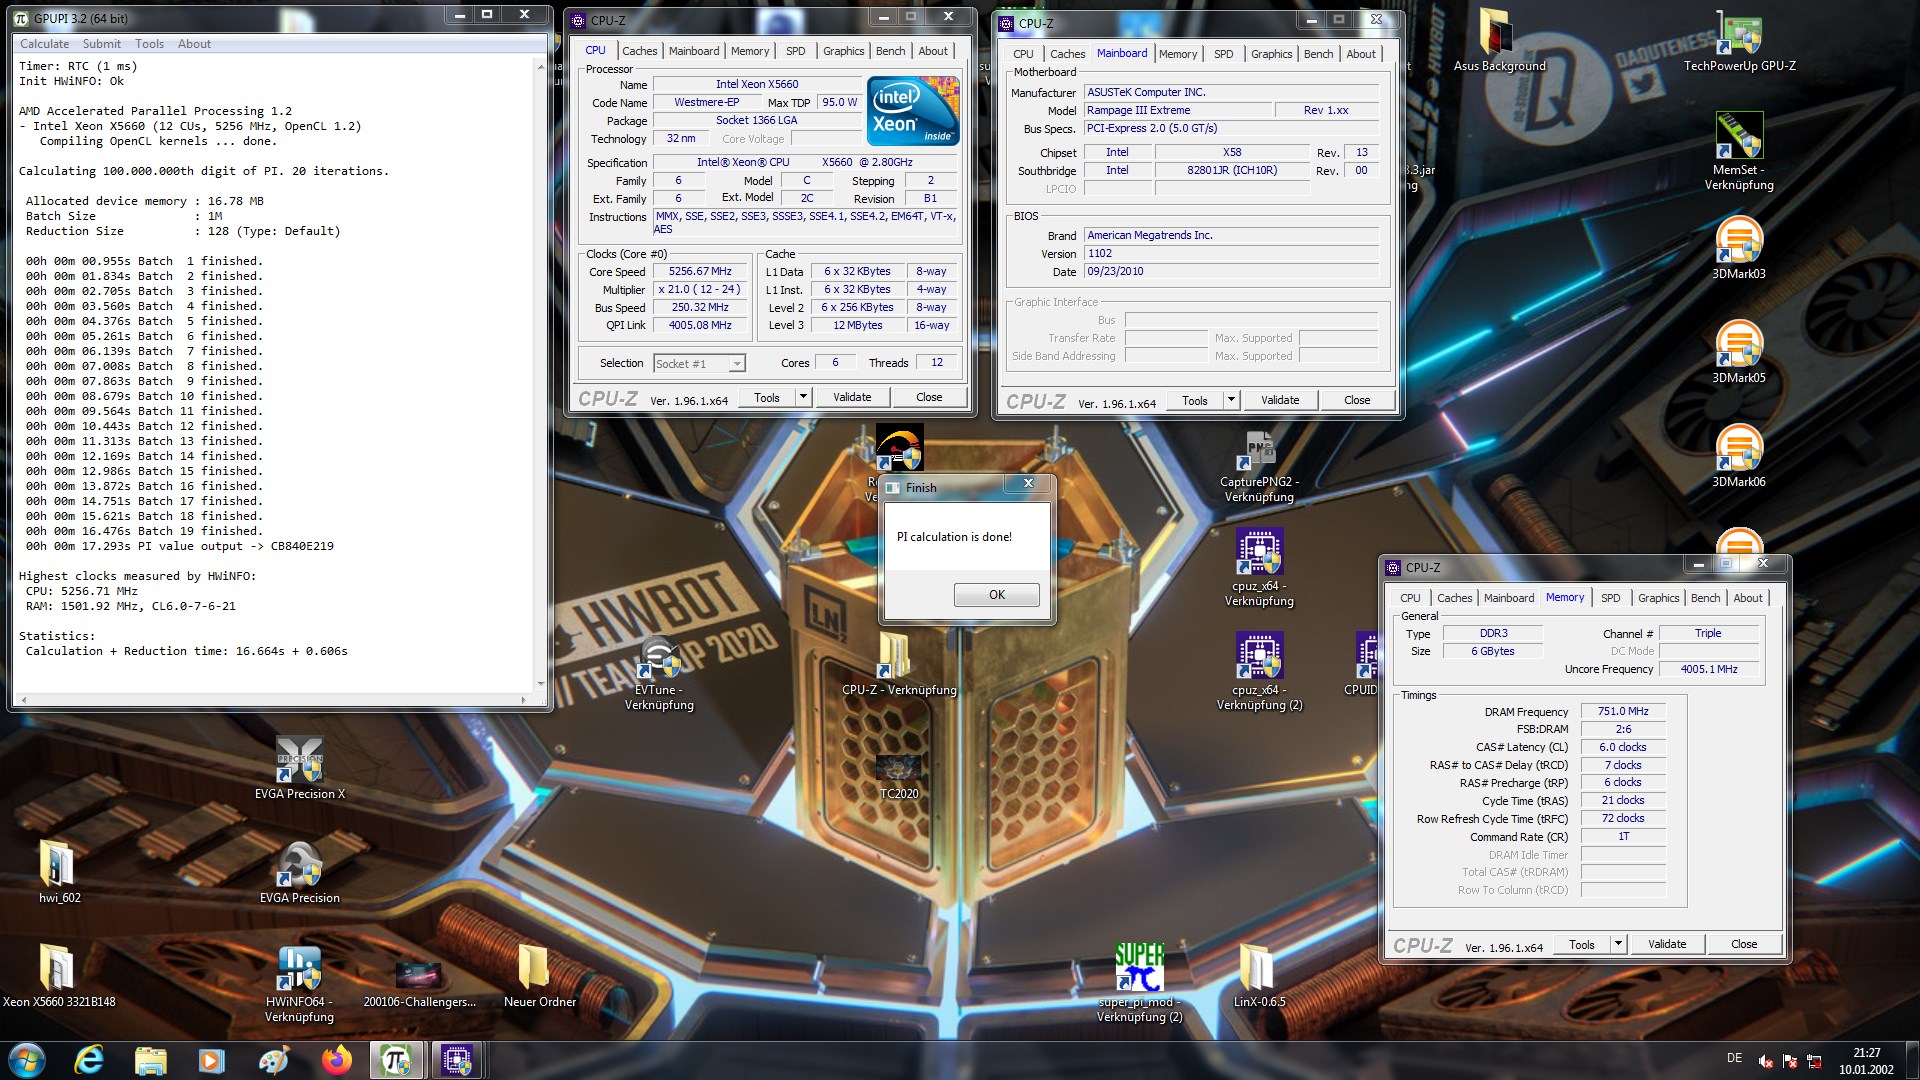
Task: Open Windows Media Player taskbar icon
Action: [211, 1059]
